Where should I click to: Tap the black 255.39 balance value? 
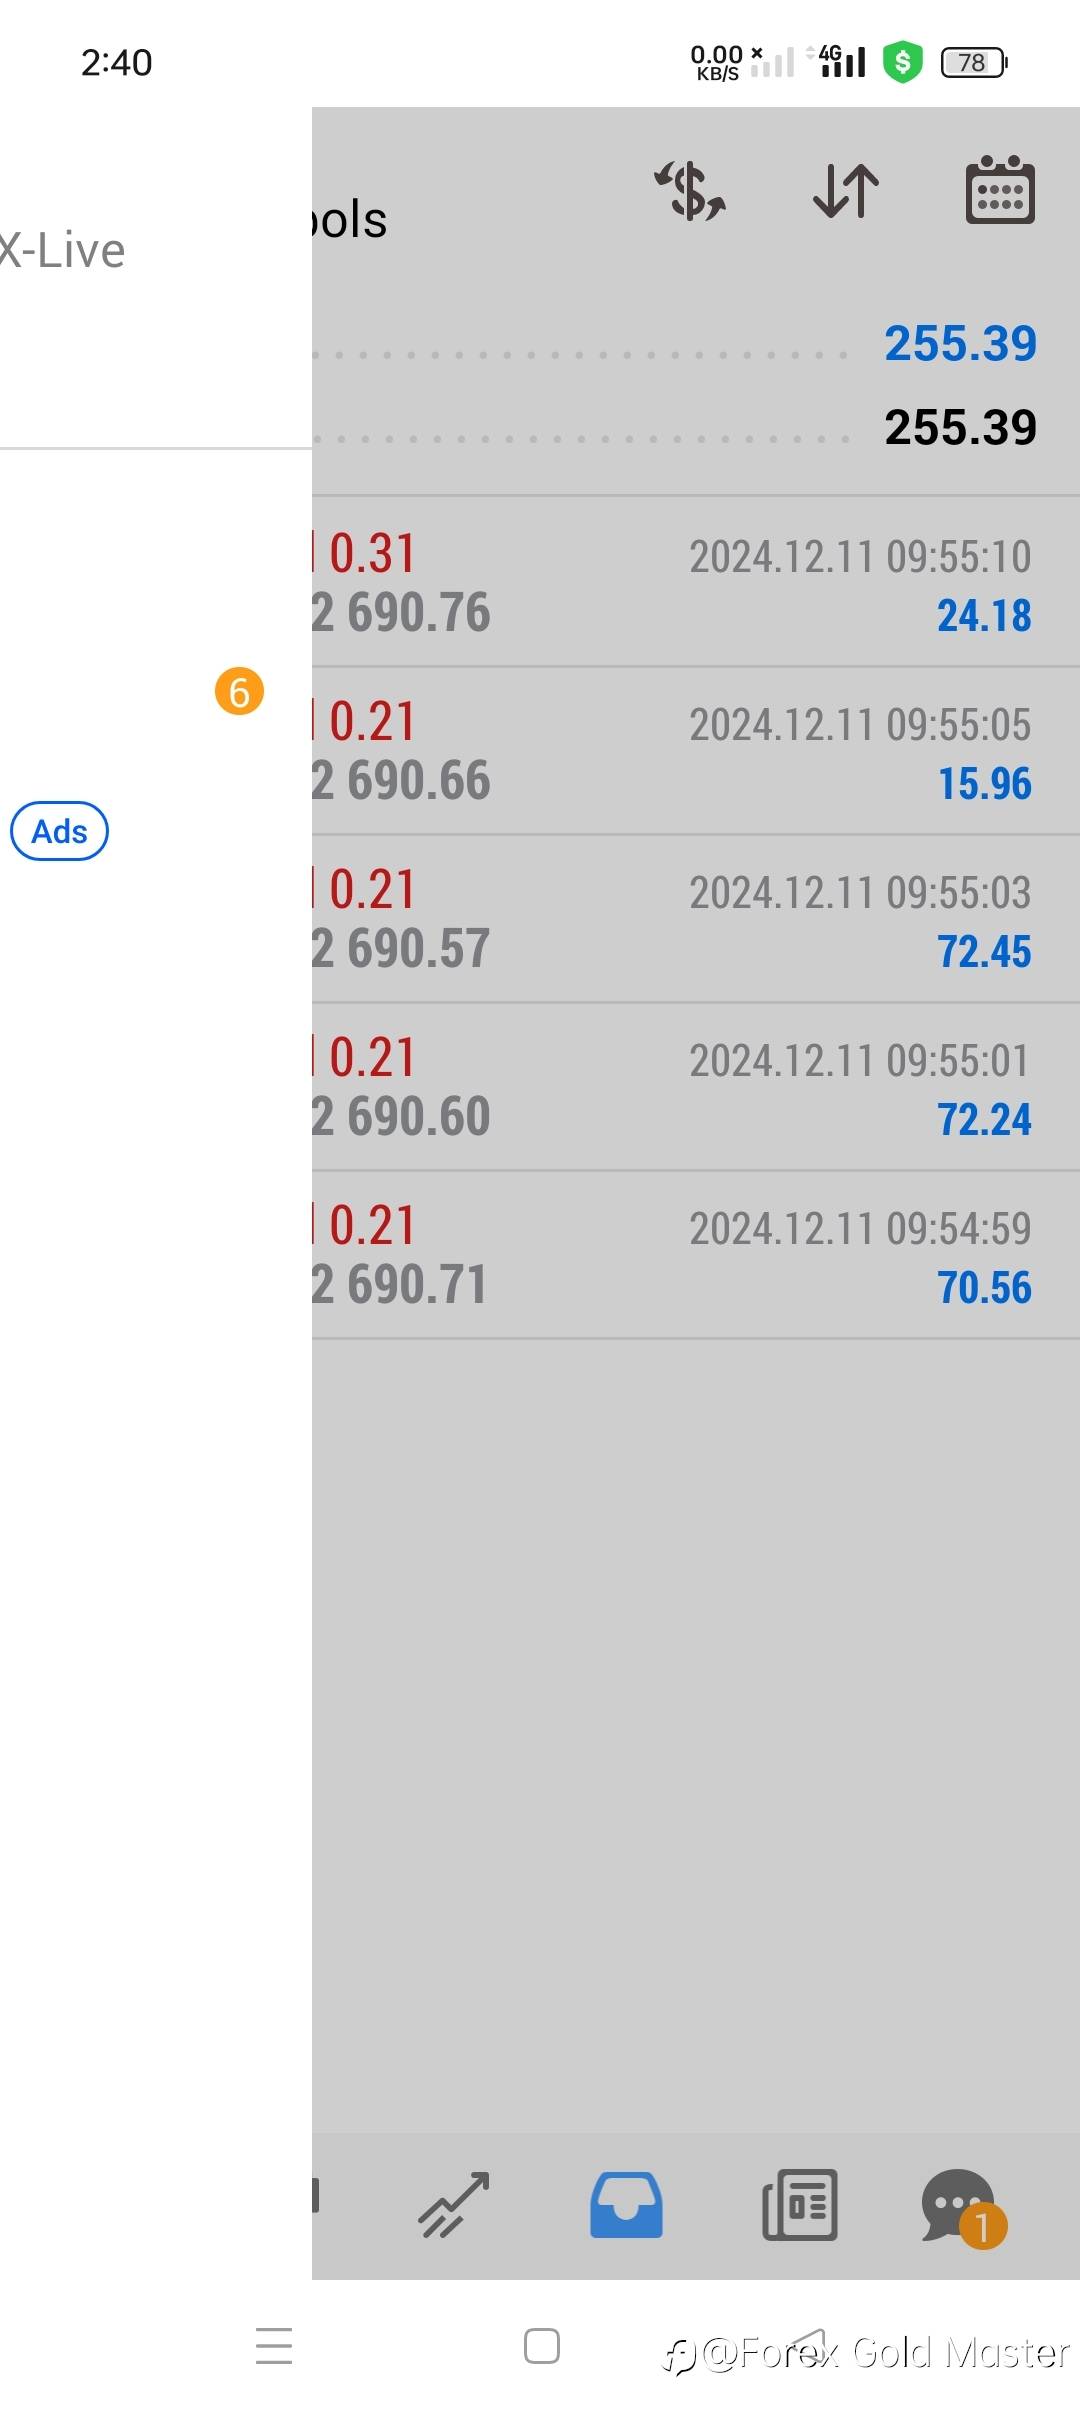(960, 428)
